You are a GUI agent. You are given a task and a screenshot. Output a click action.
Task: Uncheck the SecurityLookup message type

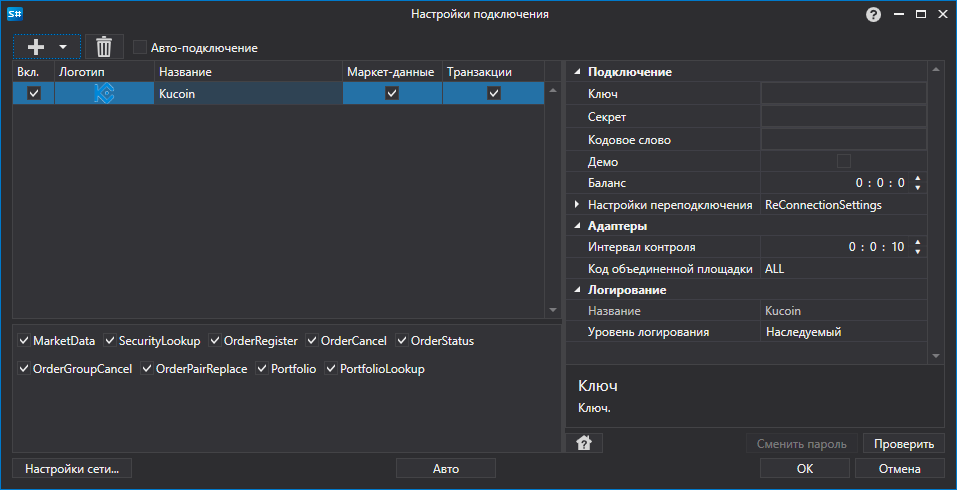[x=110, y=340]
